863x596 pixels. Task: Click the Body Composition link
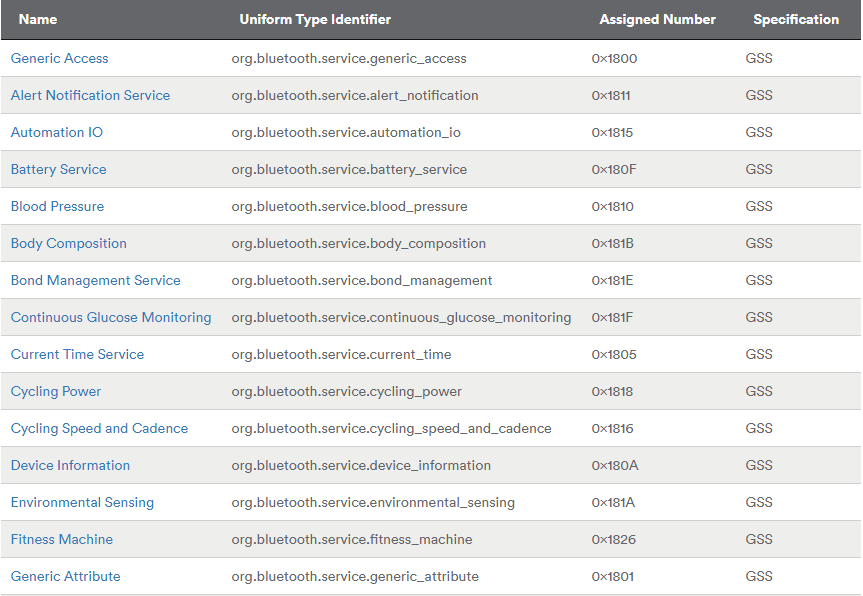click(x=68, y=243)
